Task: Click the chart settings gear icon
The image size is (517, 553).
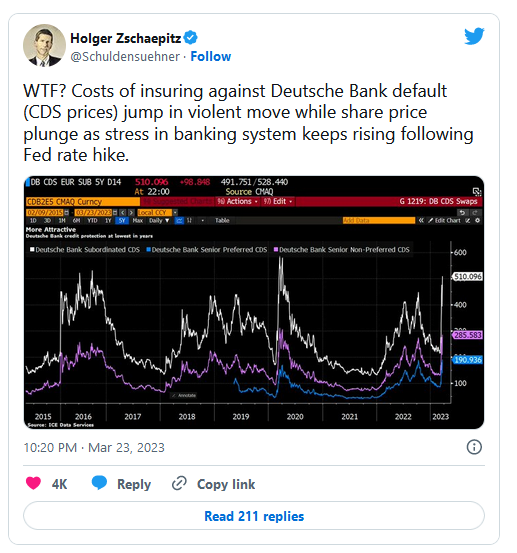Action: (x=478, y=220)
